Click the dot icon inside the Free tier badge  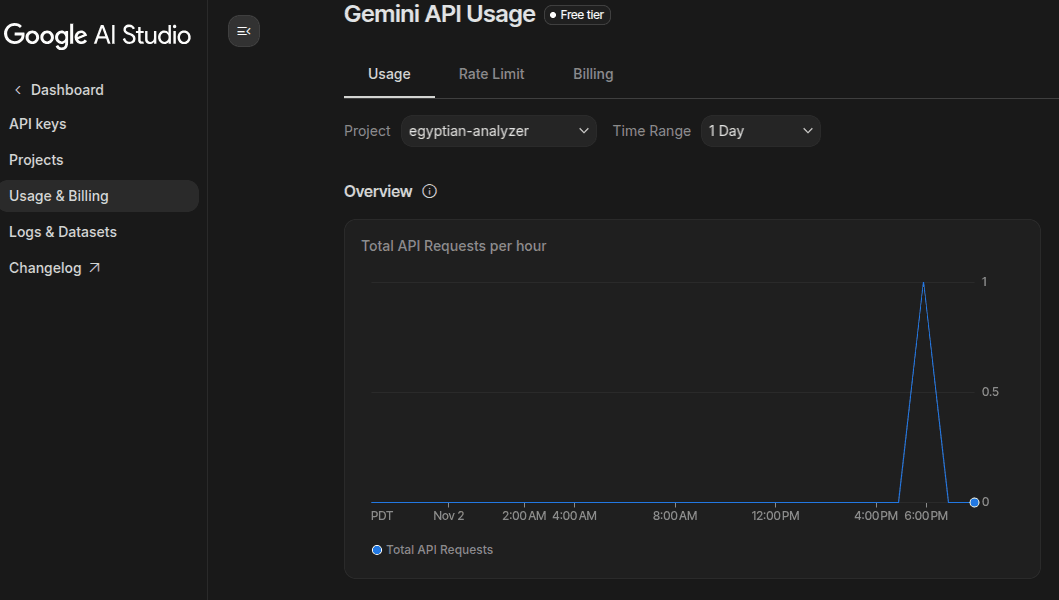(553, 16)
